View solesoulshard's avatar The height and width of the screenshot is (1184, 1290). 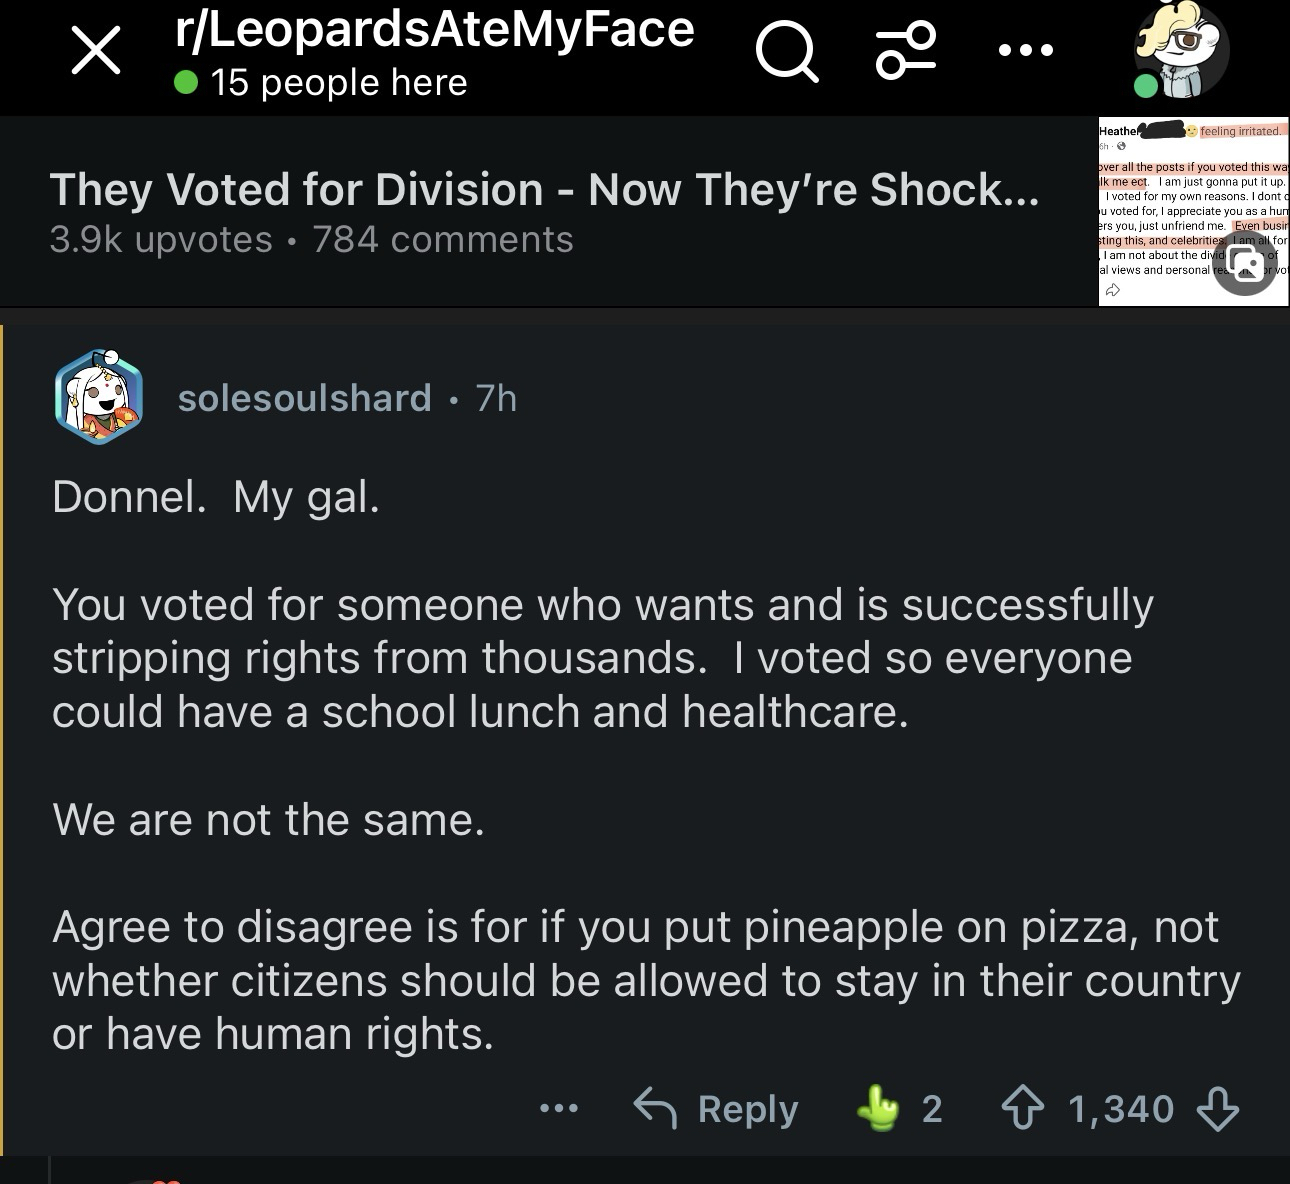[x=98, y=398]
